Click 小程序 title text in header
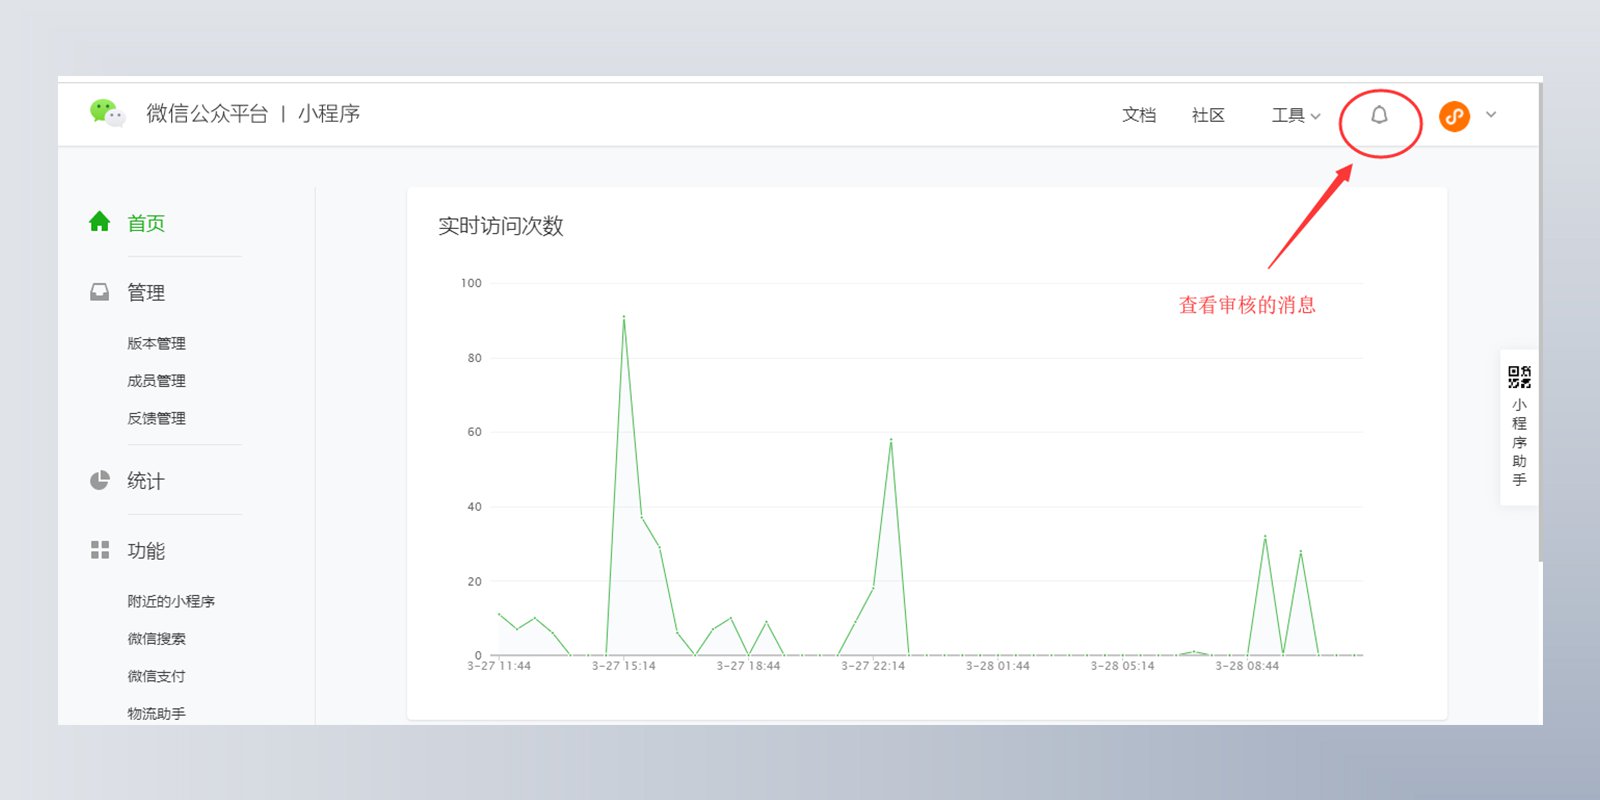This screenshot has height=800, width=1600. tap(329, 114)
